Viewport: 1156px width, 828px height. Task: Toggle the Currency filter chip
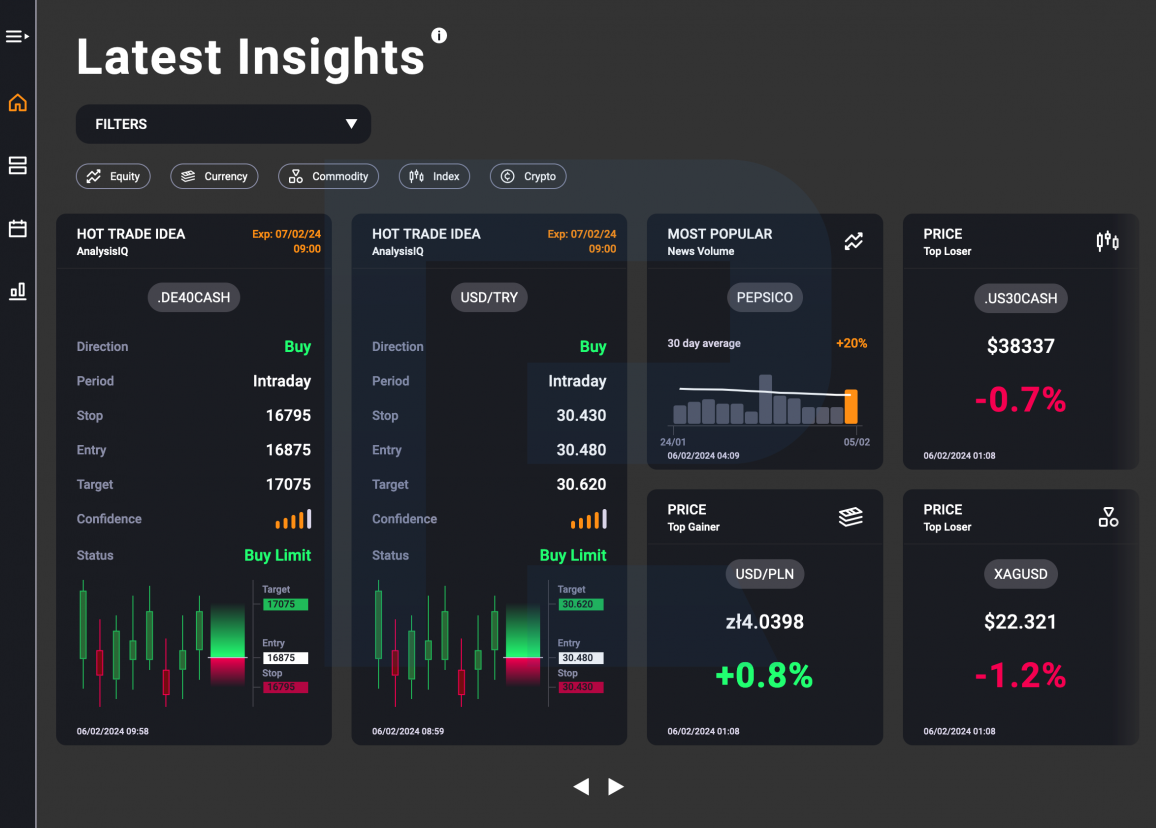click(215, 176)
